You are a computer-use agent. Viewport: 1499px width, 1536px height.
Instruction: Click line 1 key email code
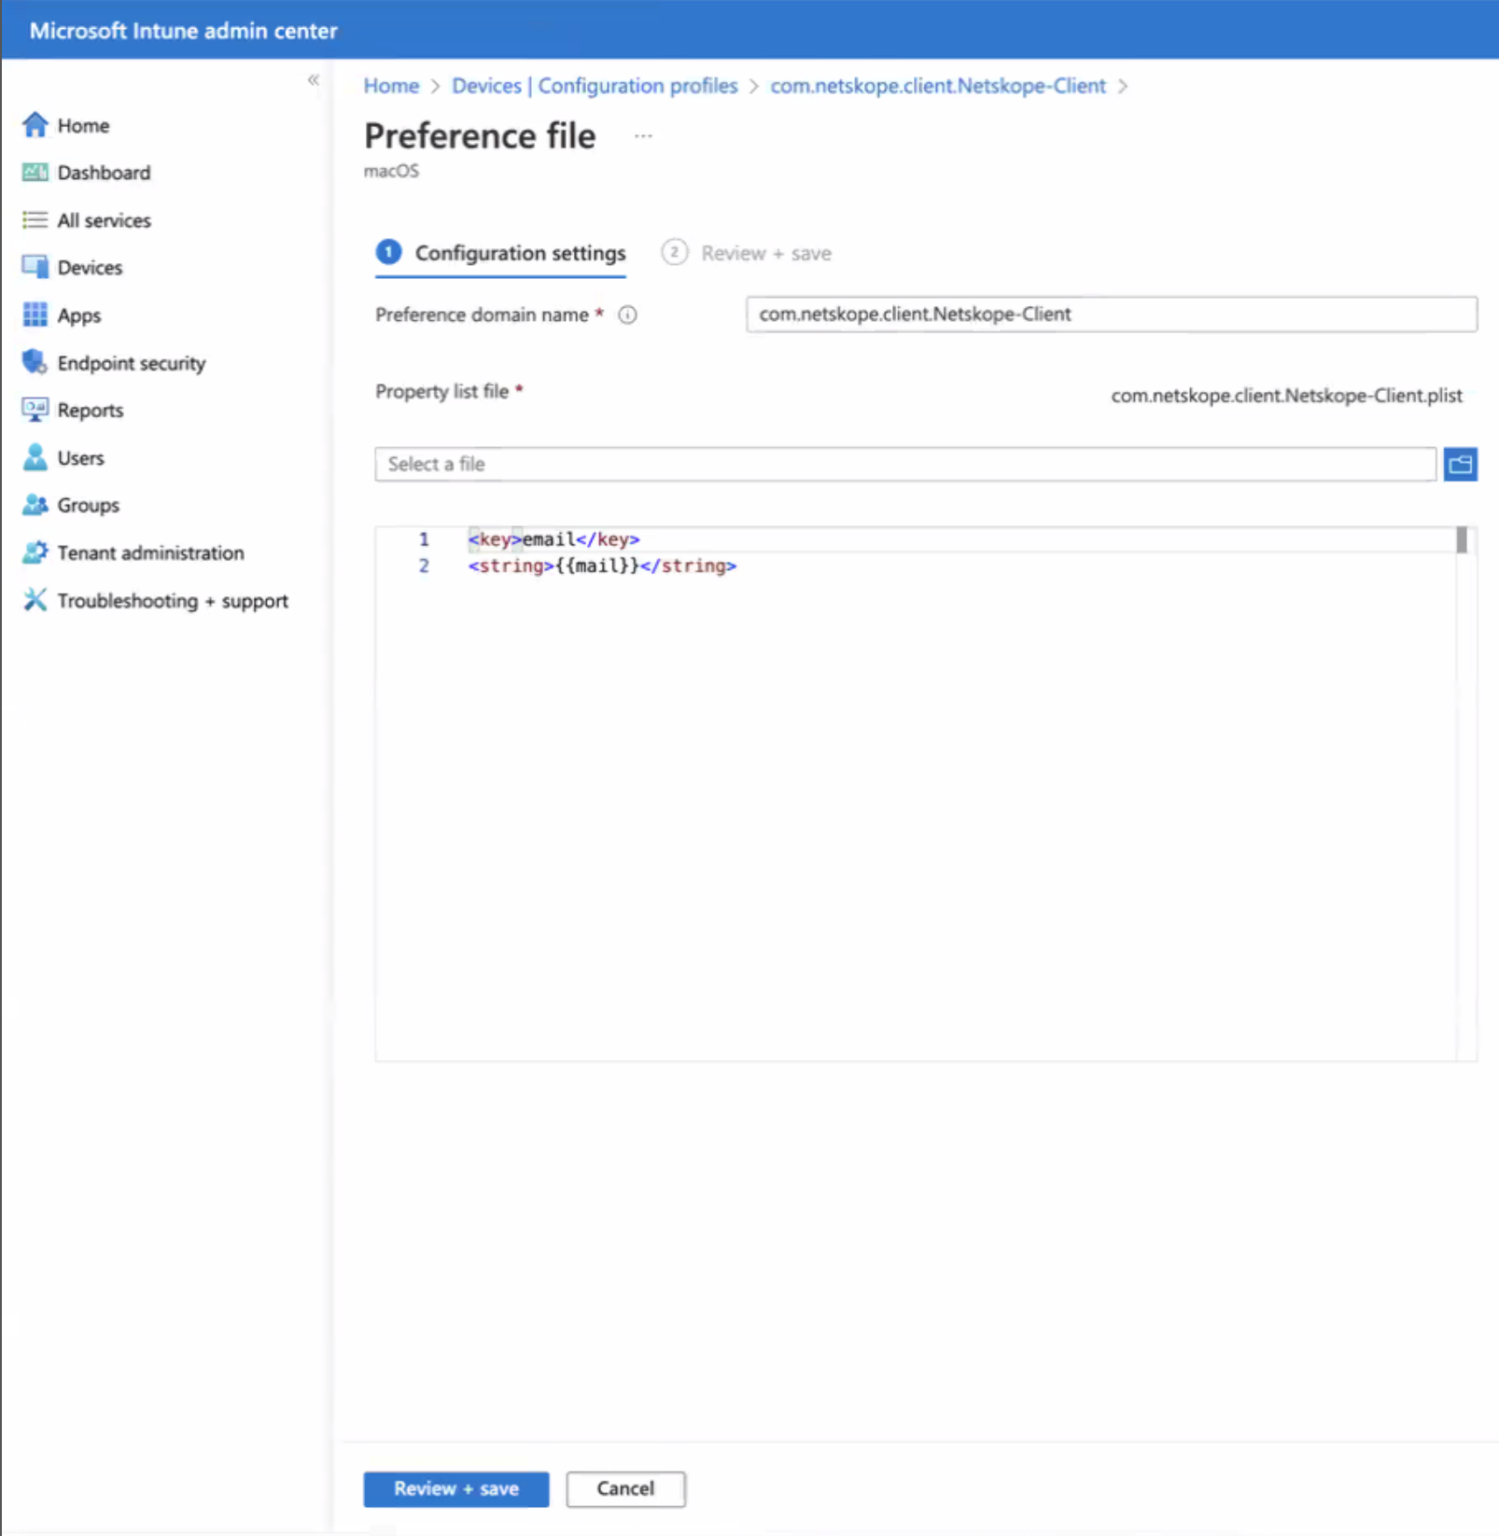coord(554,539)
